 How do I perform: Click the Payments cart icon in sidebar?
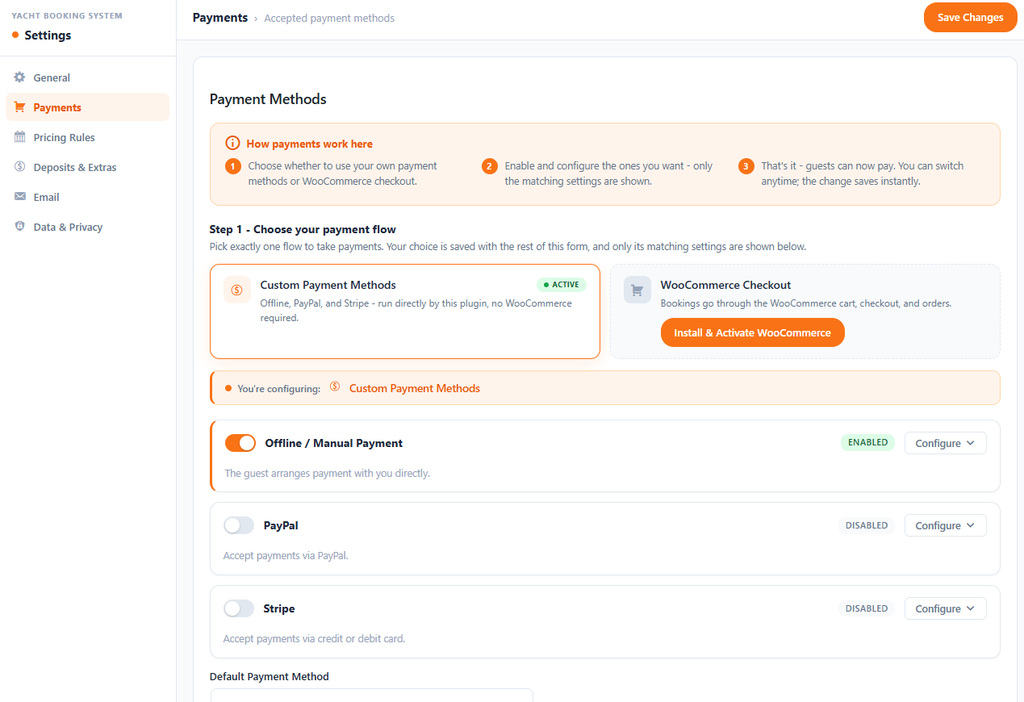(20, 107)
